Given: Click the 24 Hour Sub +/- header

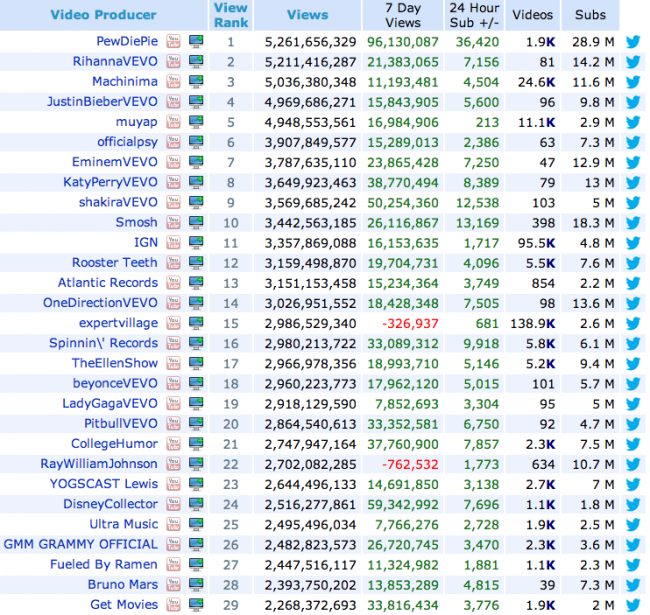Looking at the screenshot, I should click(475, 15).
